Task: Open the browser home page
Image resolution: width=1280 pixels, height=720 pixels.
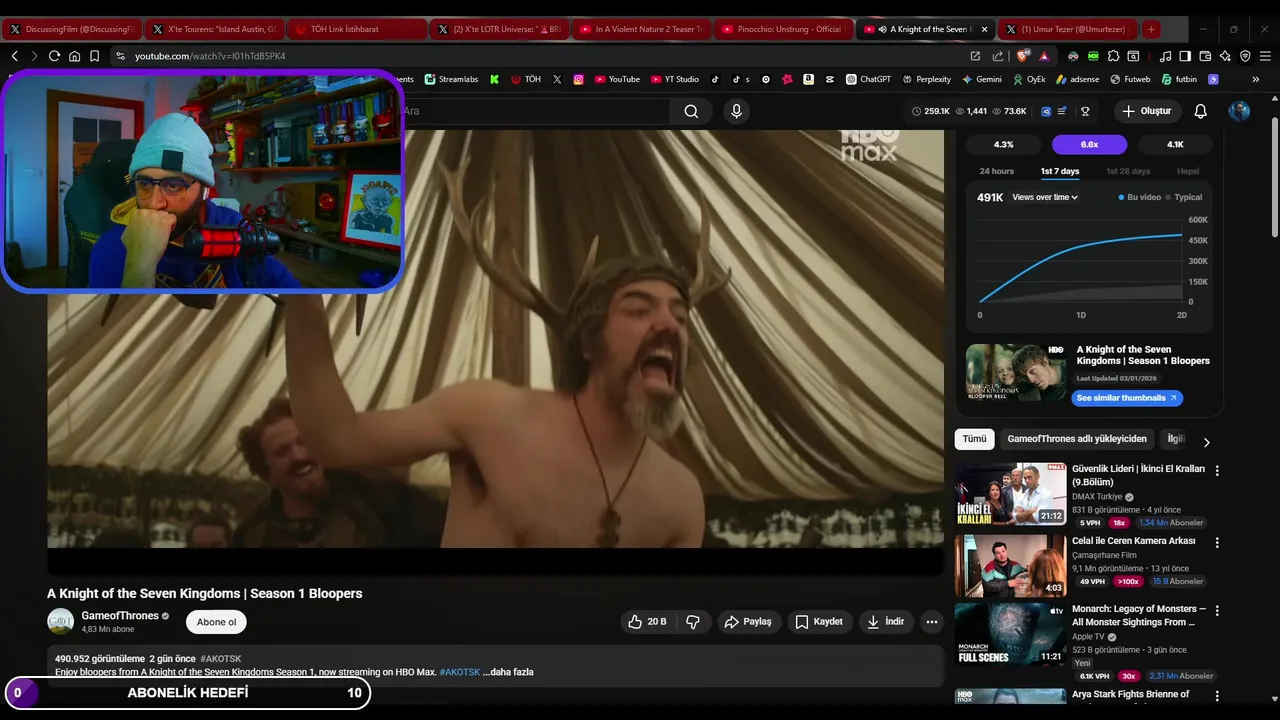Action: [x=74, y=56]
